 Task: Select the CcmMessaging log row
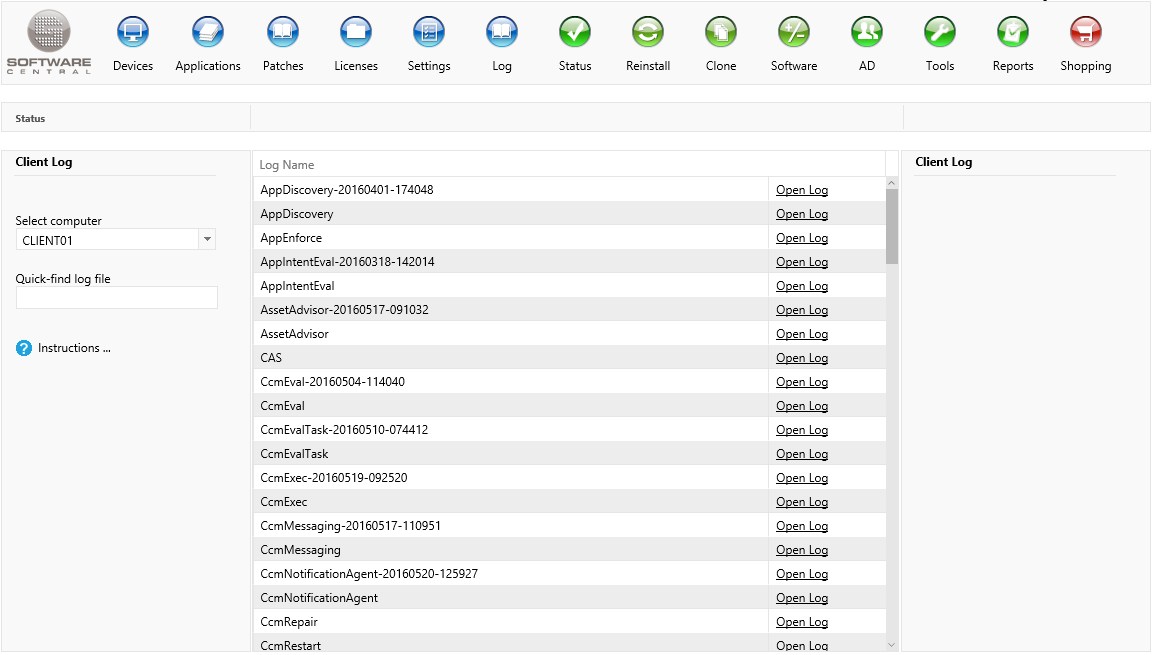pos(300,550)
